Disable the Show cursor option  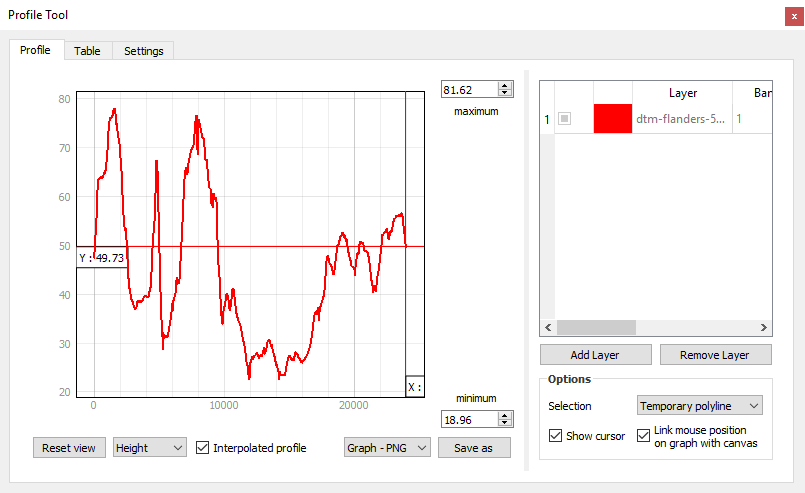(x=556, y=436)
